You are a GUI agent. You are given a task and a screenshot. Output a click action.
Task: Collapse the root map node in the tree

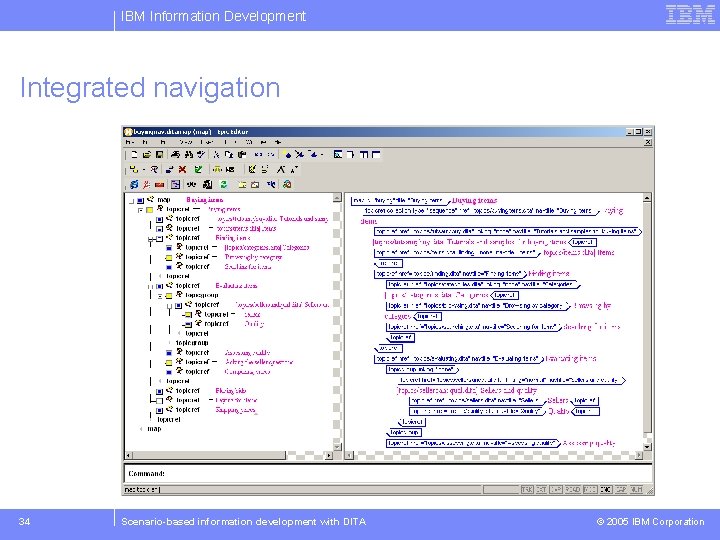[132, 201]
